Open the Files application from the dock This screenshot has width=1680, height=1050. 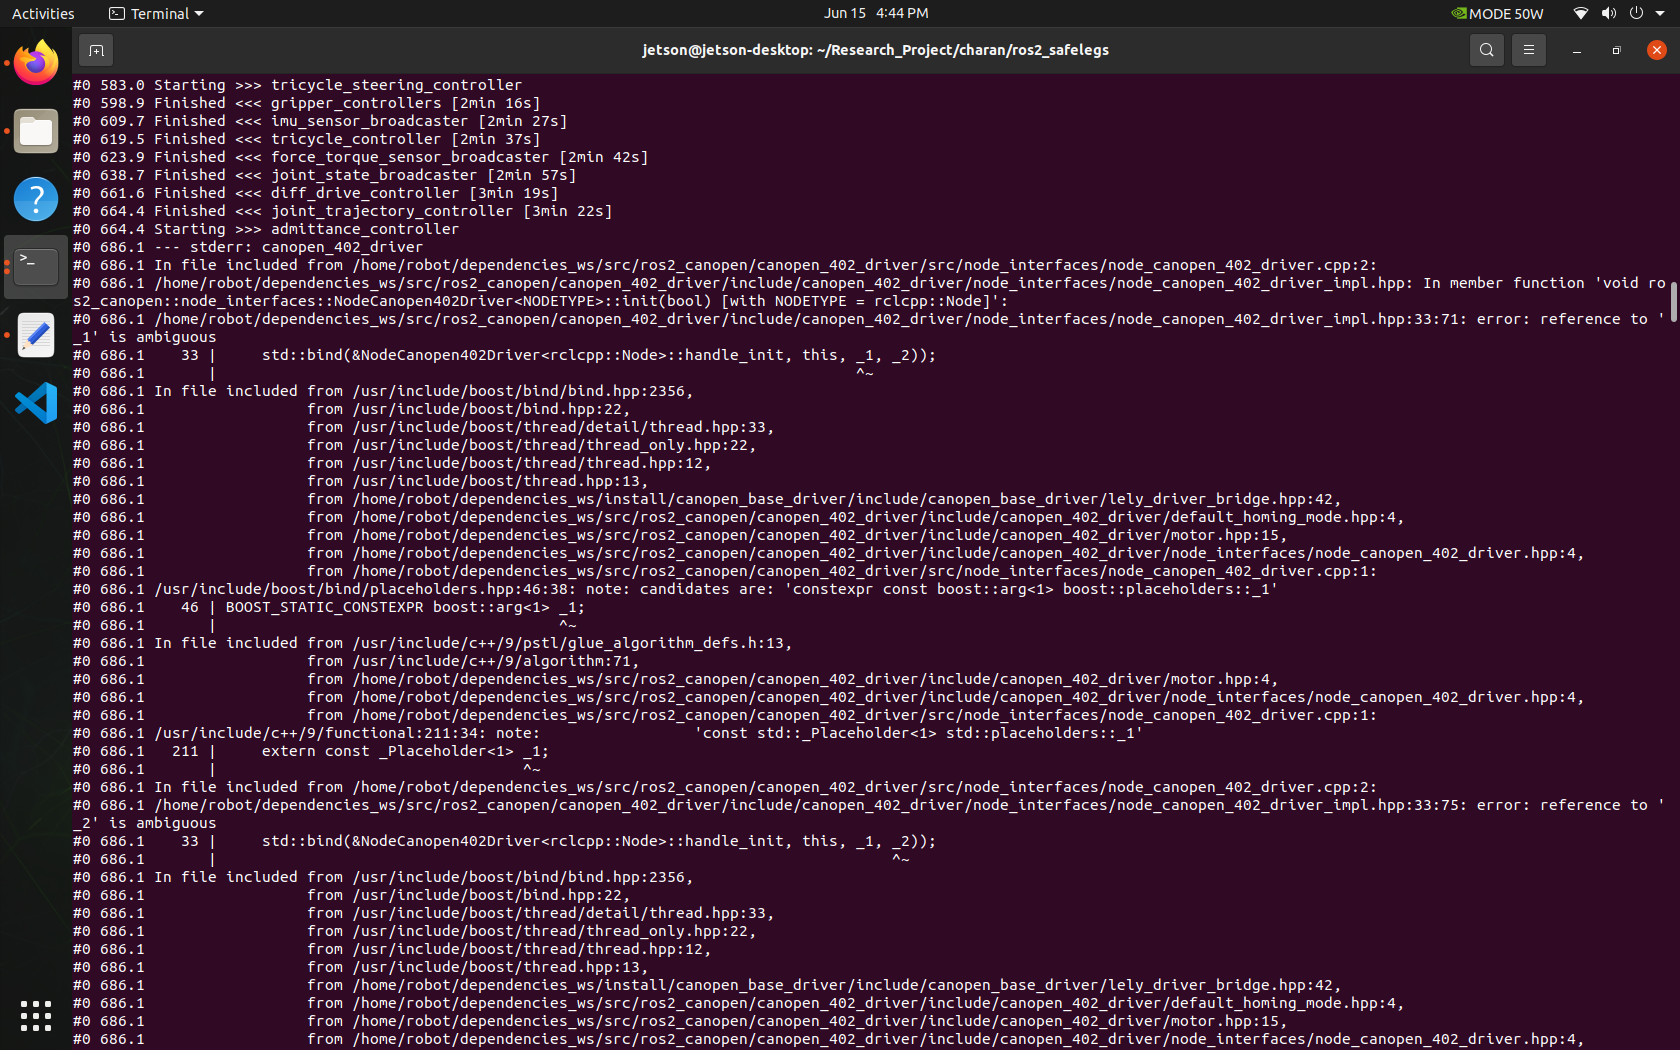coord(36,131)
